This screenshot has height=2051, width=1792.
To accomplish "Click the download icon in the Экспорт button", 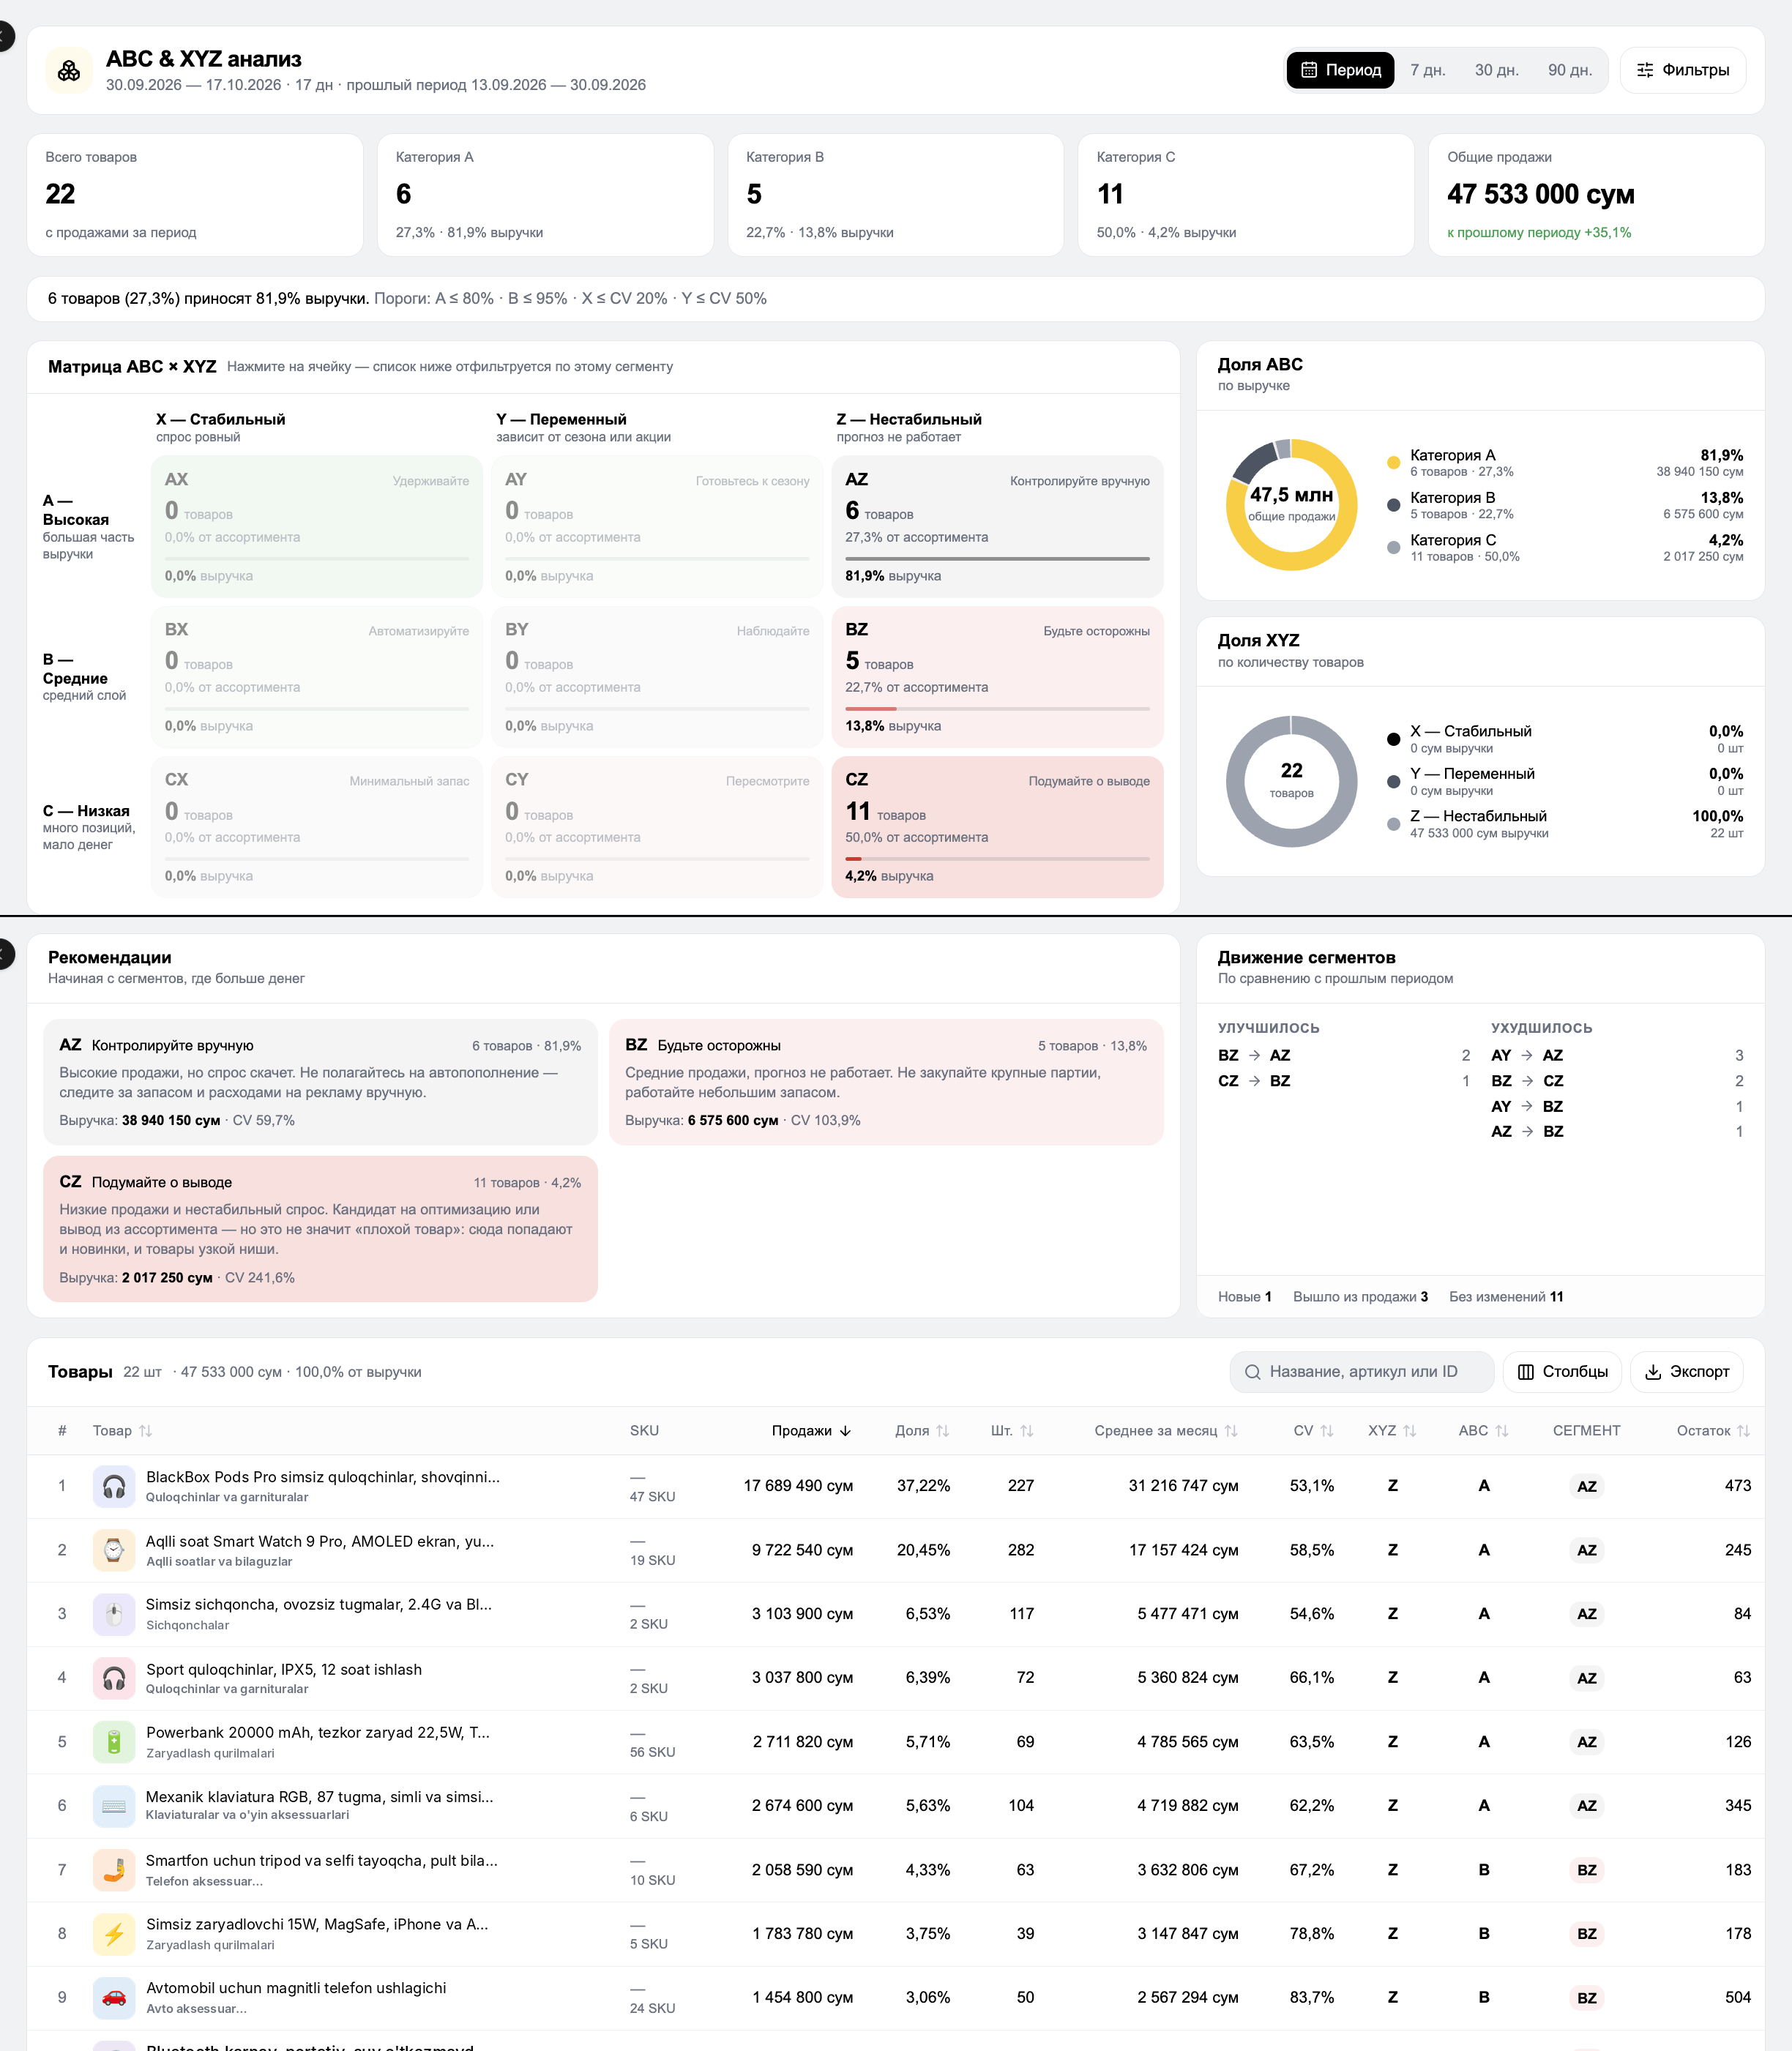I will point(1653,1372).
